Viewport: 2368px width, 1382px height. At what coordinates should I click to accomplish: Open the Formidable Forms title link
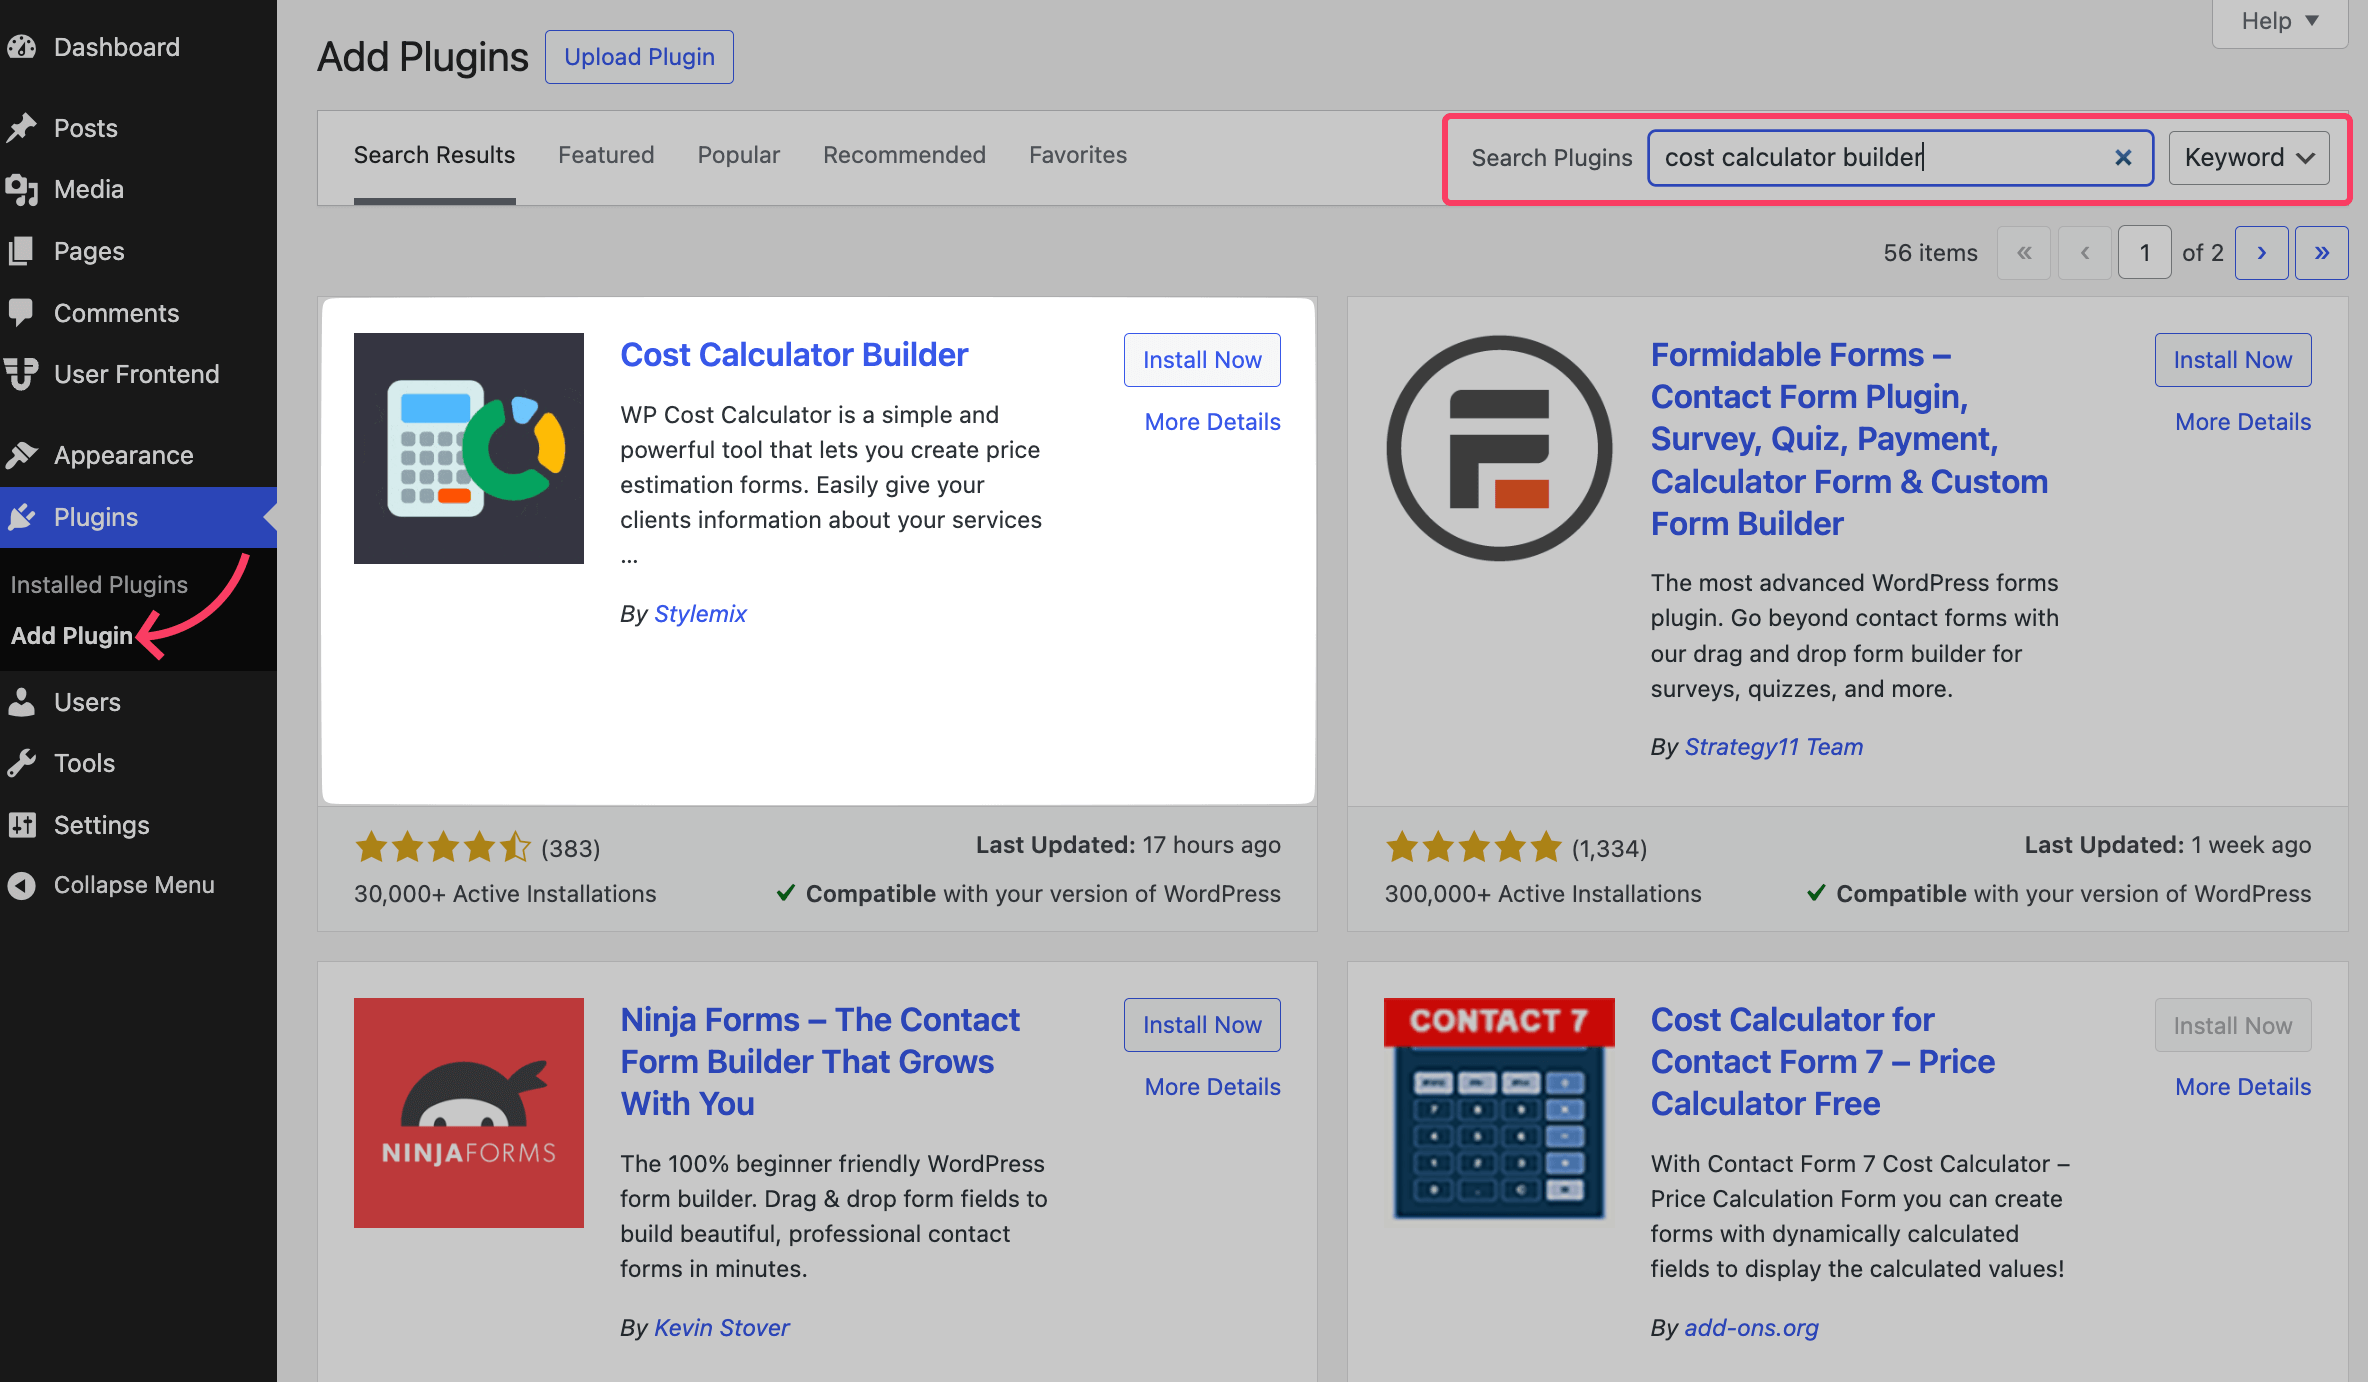click(1849, 439)
